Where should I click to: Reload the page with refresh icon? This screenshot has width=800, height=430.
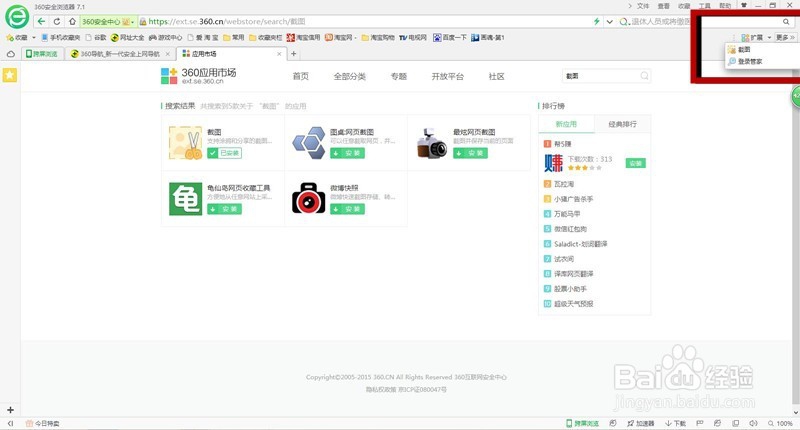click(x=57, y=21)
